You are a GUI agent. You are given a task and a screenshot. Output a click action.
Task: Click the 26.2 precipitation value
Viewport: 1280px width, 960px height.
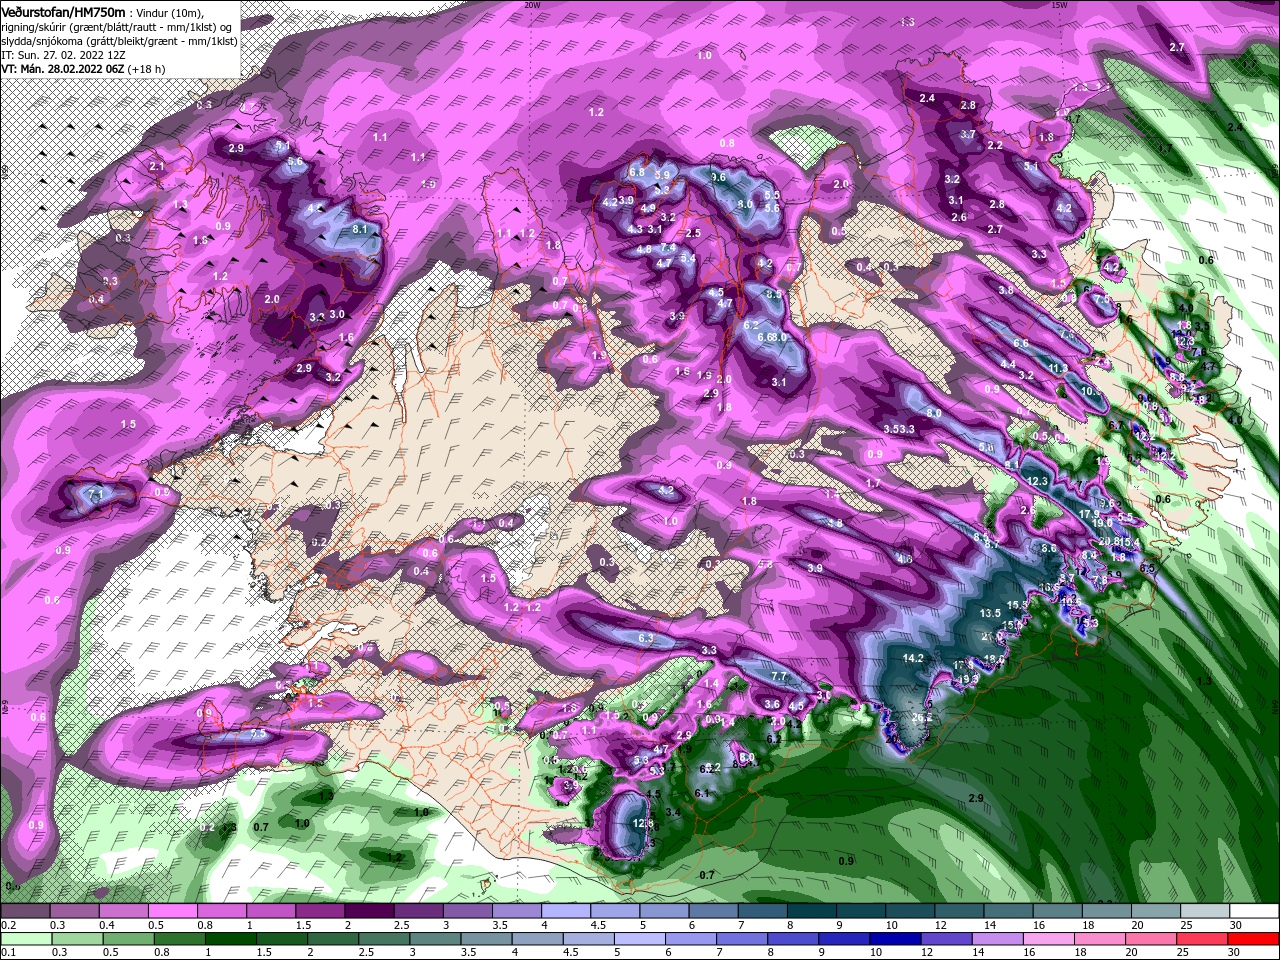click(x=922, y=717)
